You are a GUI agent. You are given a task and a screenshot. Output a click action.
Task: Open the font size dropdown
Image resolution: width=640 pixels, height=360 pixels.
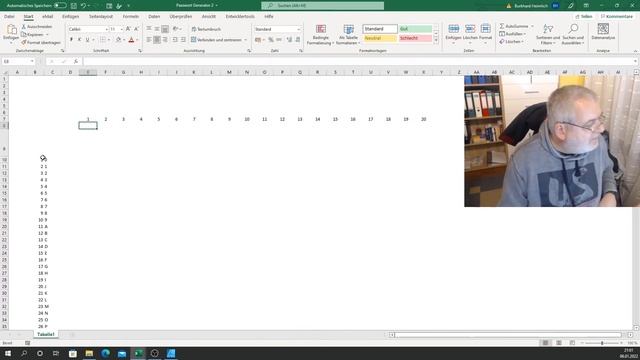click(121, 29)
